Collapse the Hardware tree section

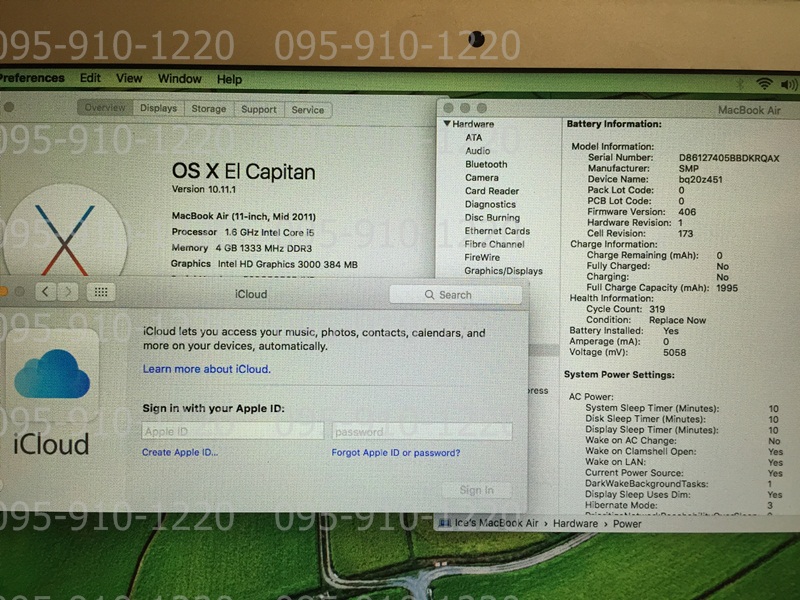click(447, 123)
